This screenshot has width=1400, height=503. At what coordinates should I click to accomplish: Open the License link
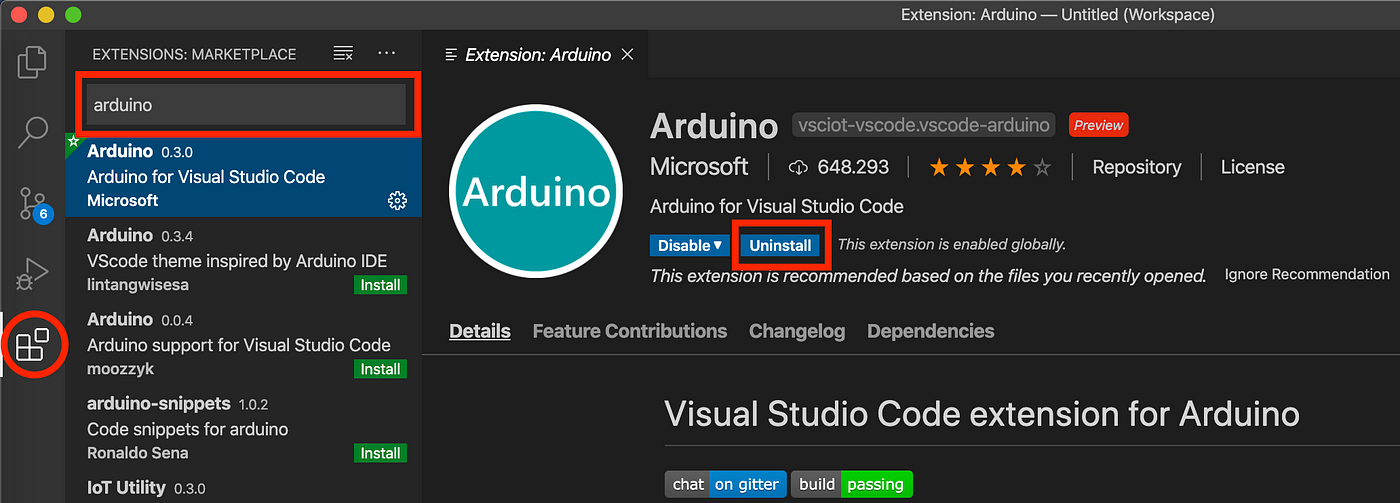(1252, 167)
